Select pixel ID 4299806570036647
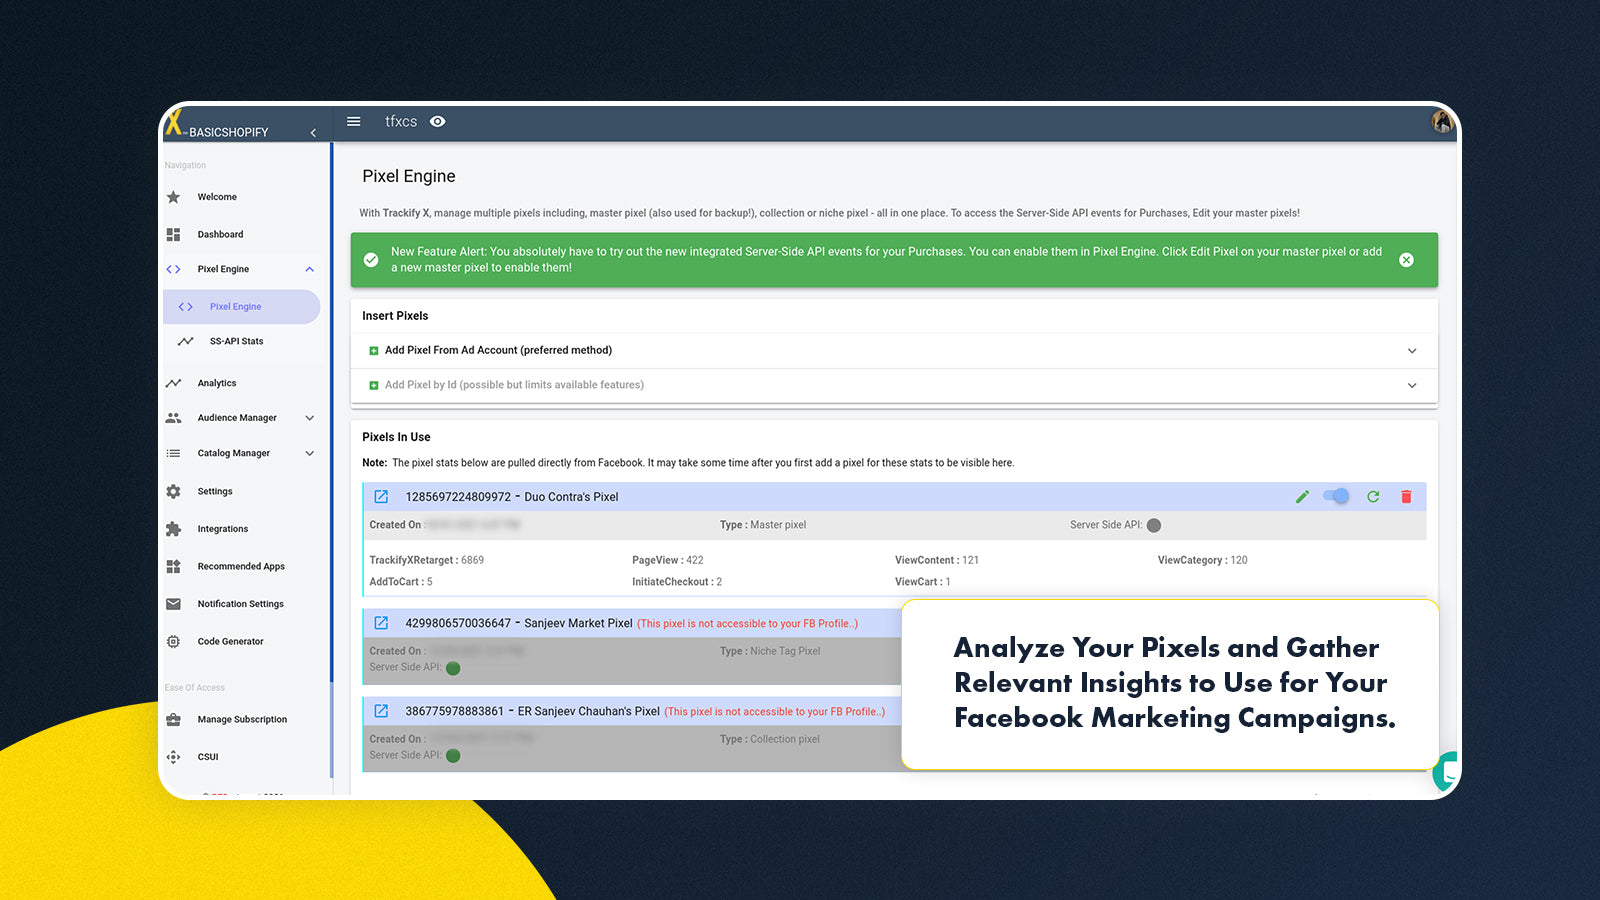The image size is (1600, 900). click(x=458, y=623)
